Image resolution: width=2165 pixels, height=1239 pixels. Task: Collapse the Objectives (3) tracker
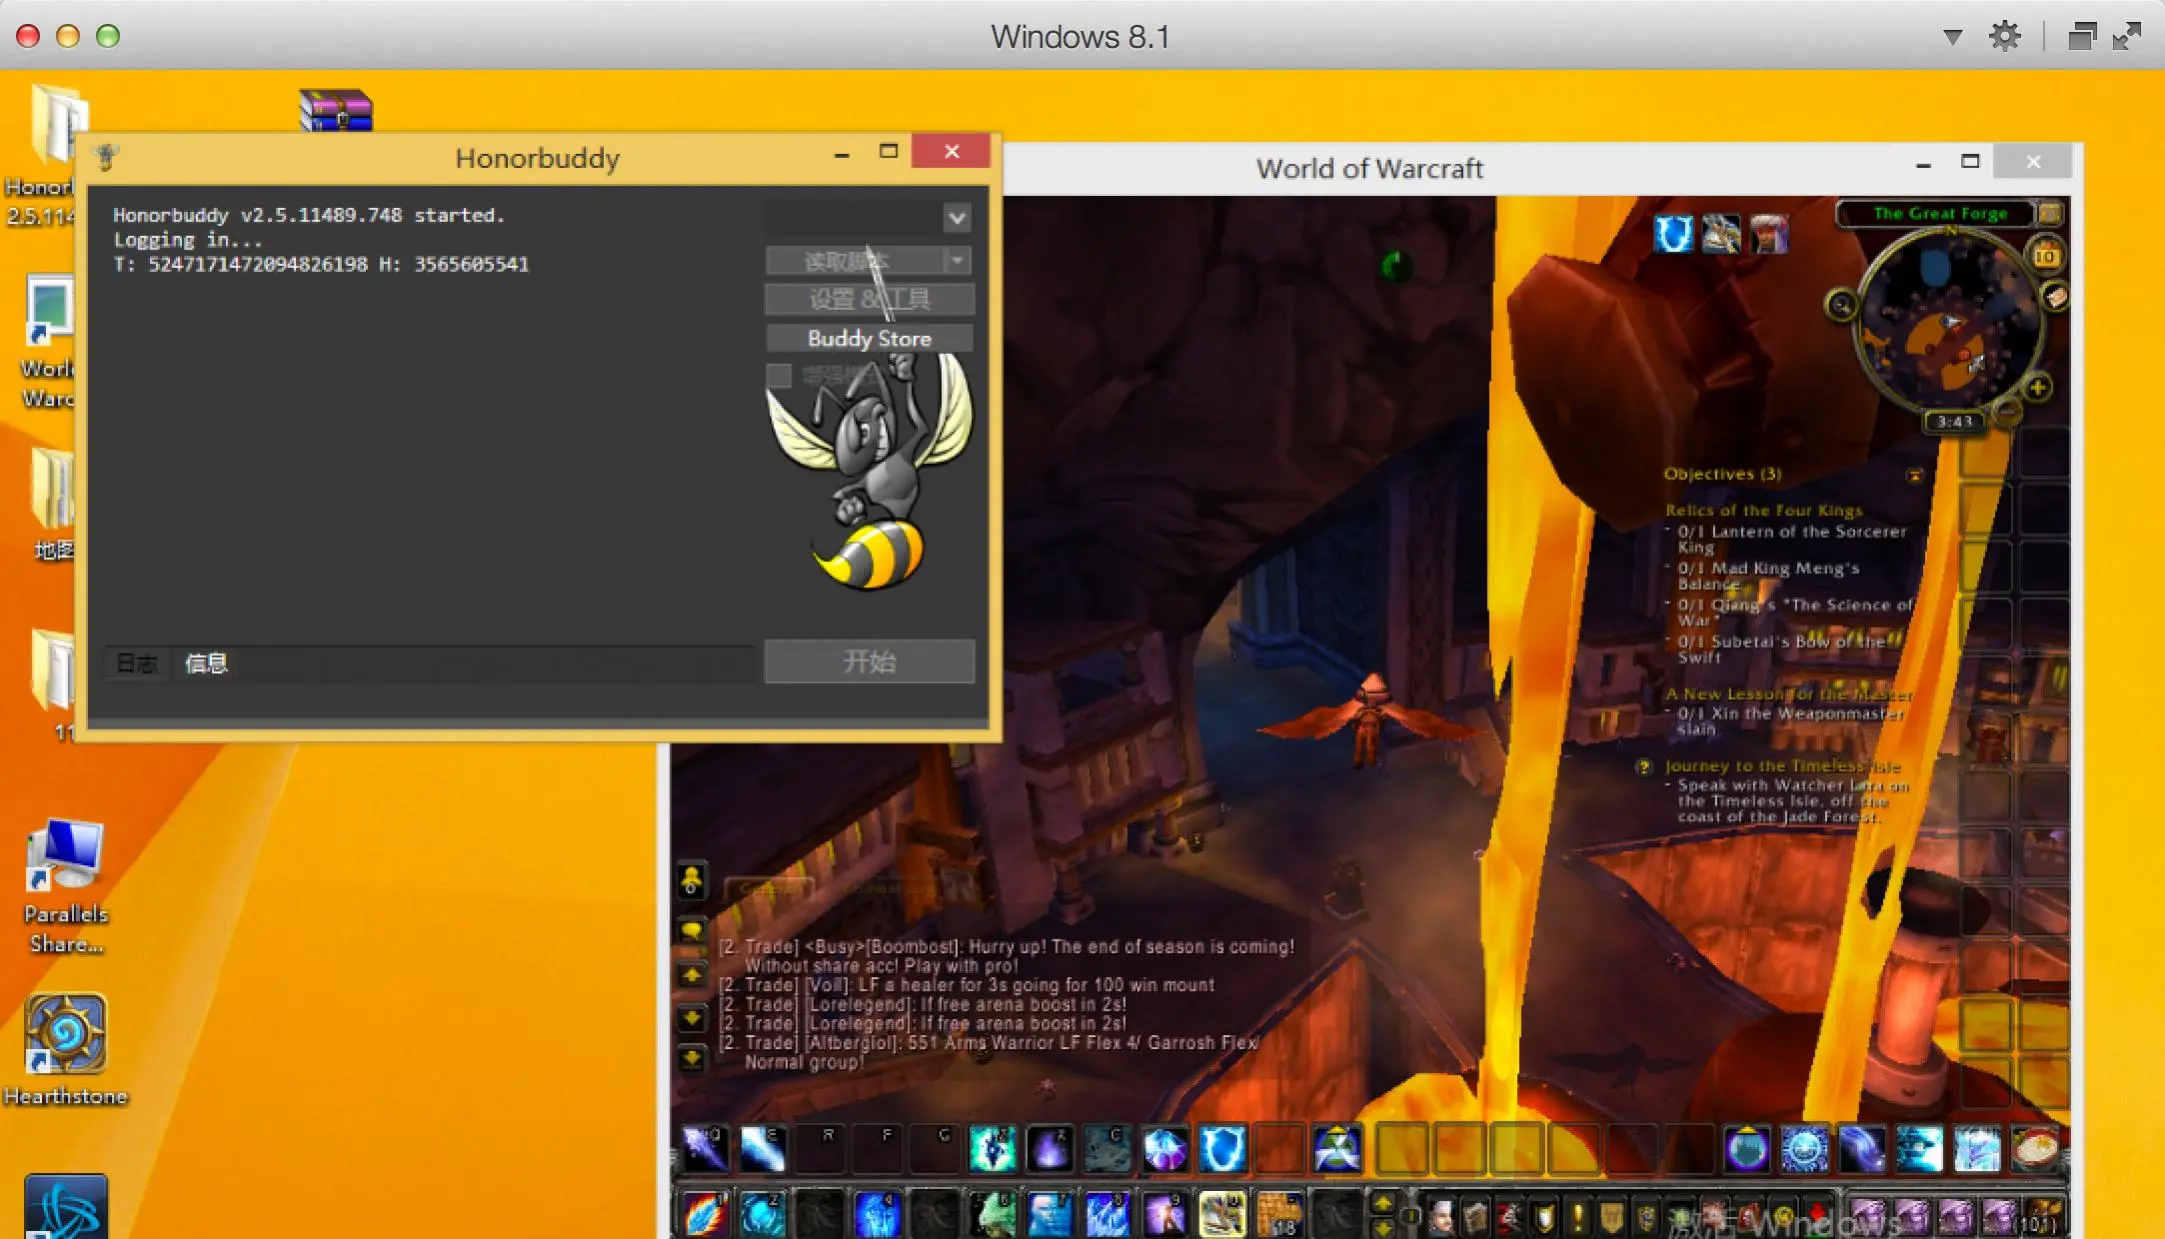pyautogui.click(x=1914, y=475)
